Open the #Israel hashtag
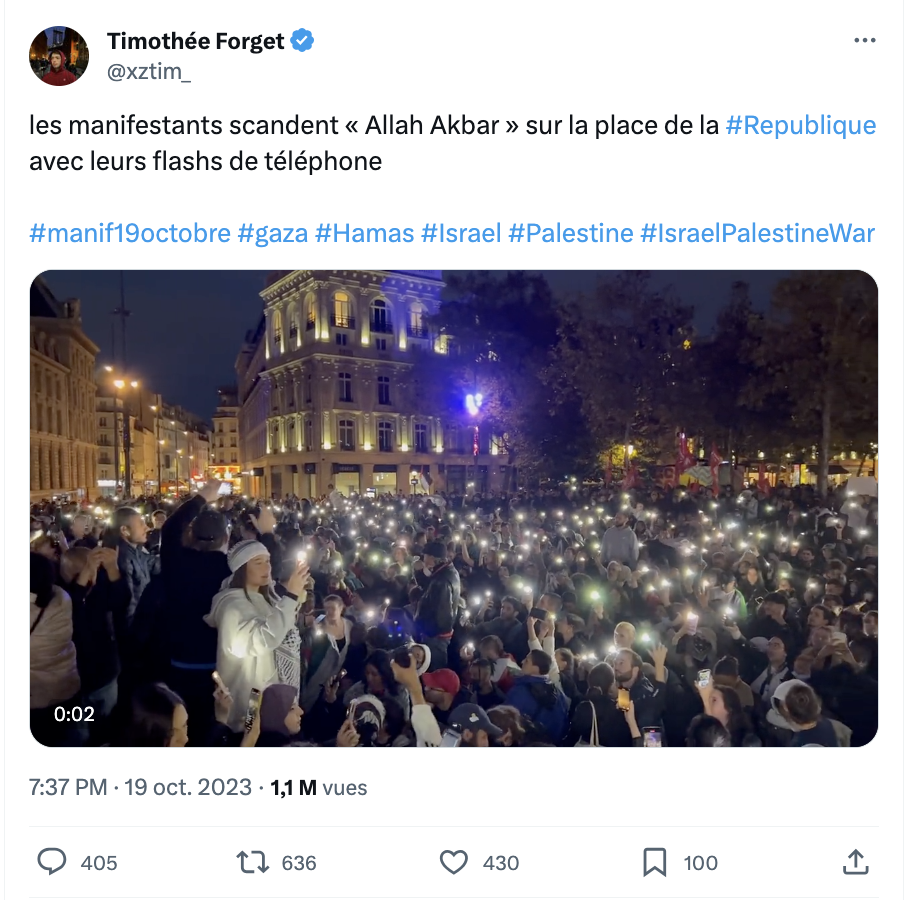This screenshot has width=908, height=900. coord(461,233)
